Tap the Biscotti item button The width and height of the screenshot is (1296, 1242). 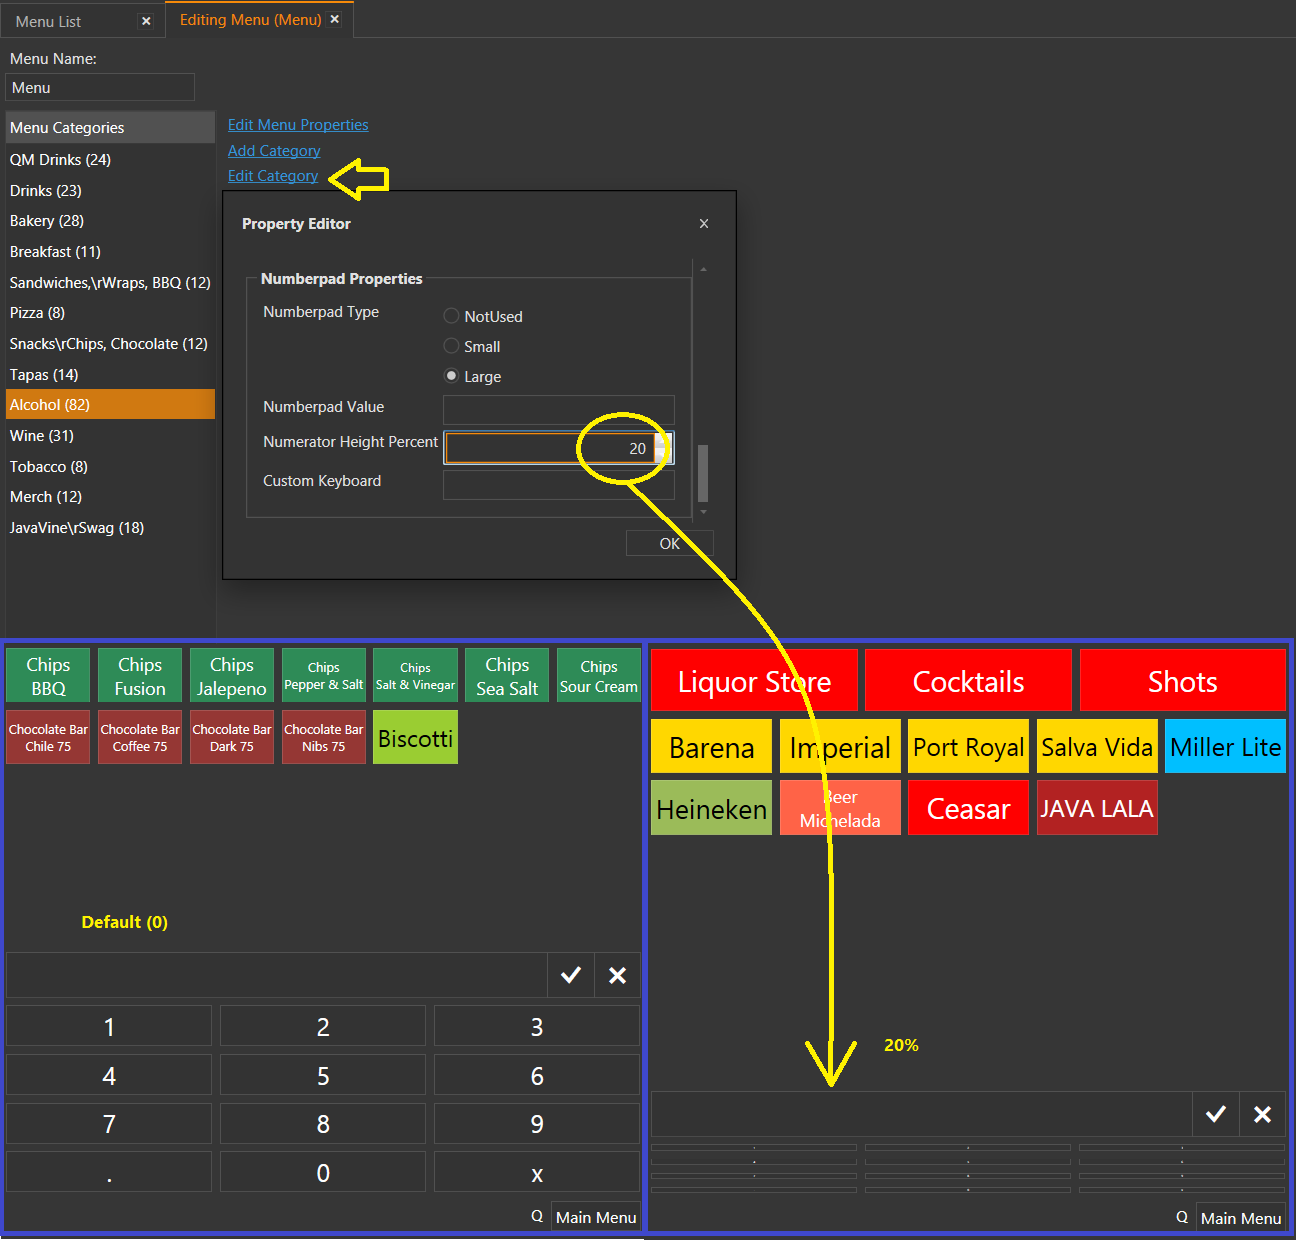click(415, 737)
